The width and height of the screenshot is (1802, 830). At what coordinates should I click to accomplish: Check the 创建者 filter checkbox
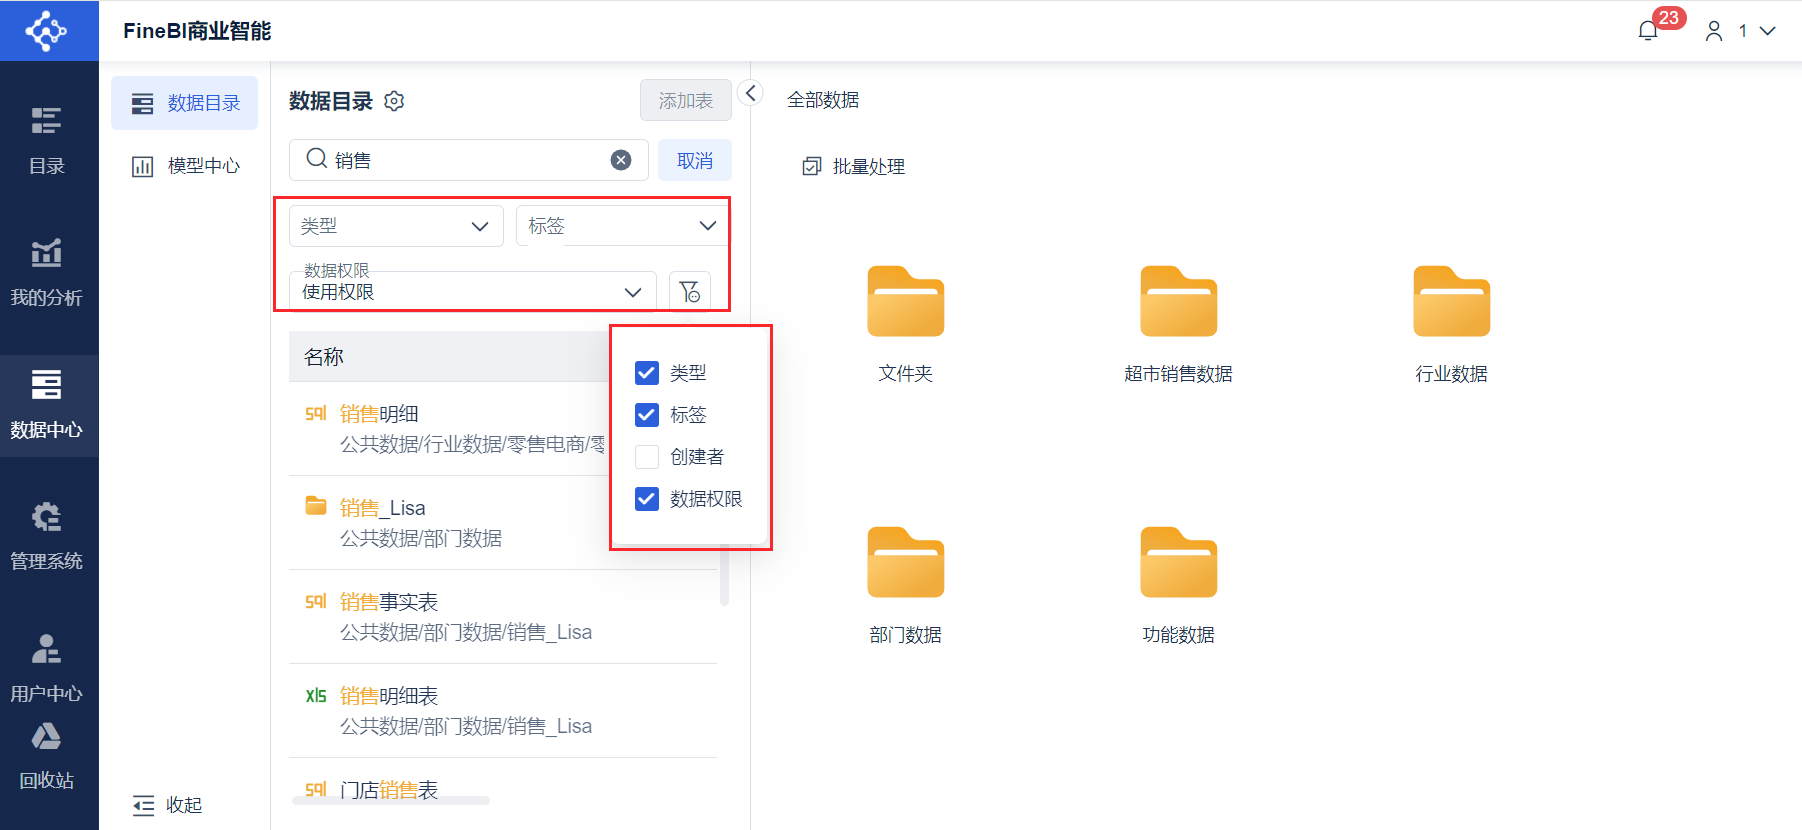tap(647, 457)
